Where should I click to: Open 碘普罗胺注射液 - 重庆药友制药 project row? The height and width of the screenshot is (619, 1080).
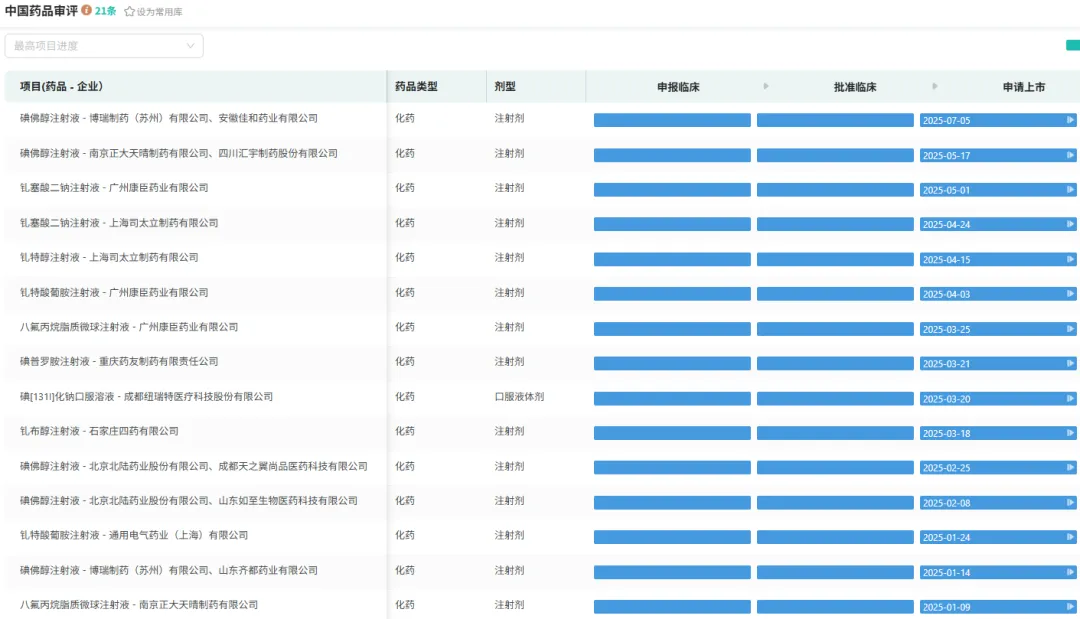119,362
